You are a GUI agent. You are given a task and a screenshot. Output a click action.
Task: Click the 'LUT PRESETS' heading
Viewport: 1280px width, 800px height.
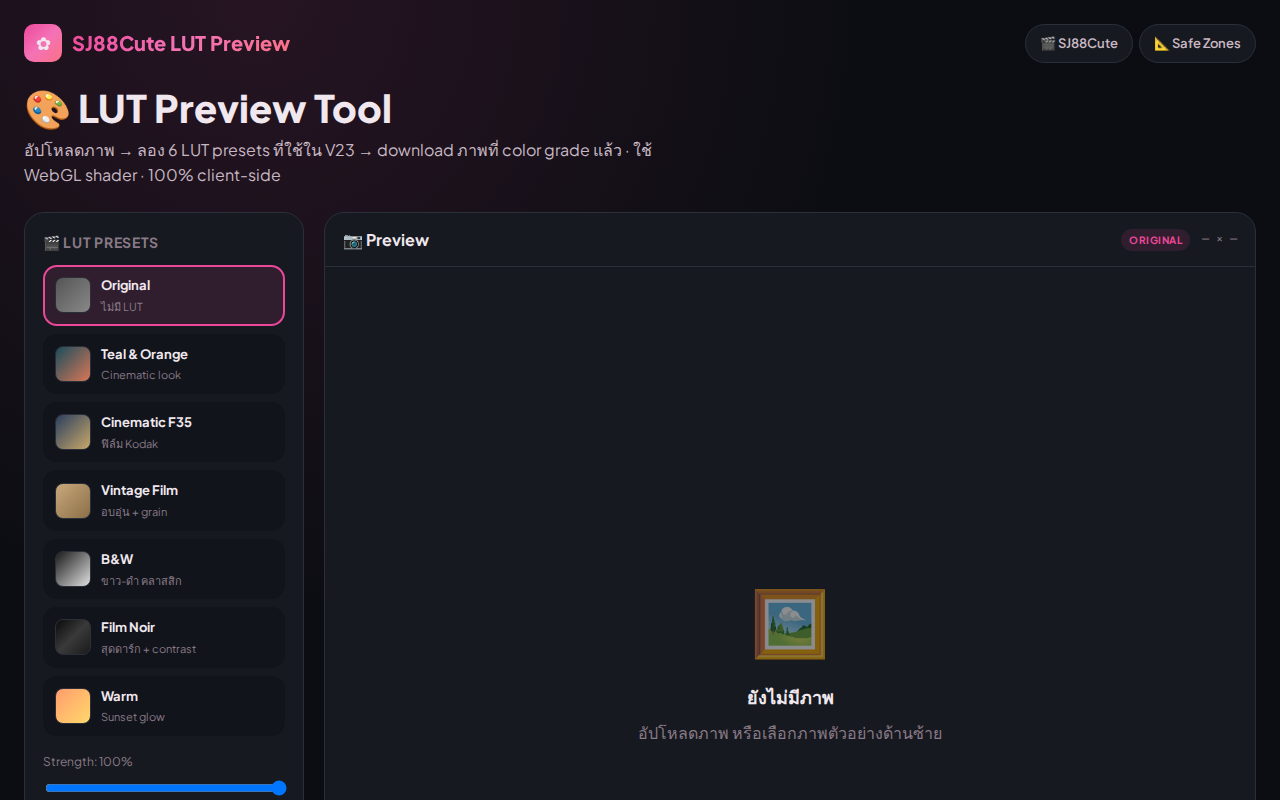tap(101, 243)
